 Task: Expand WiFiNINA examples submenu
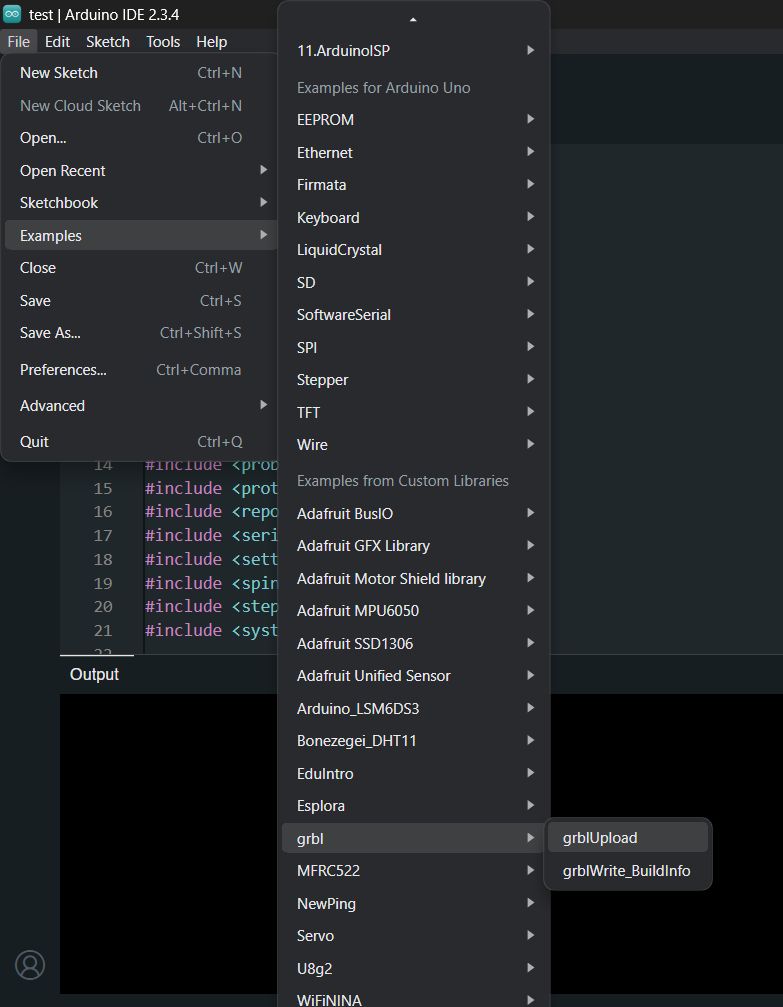tap(414, 999)
